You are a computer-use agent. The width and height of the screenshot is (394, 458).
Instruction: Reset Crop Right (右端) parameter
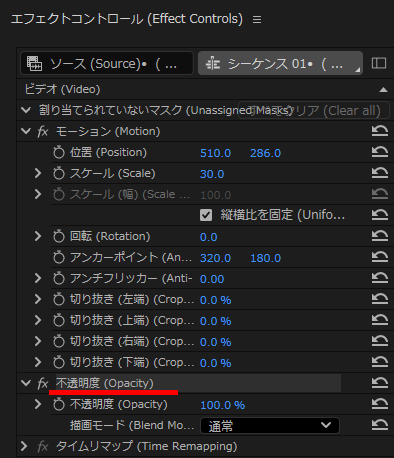(380, 341)
